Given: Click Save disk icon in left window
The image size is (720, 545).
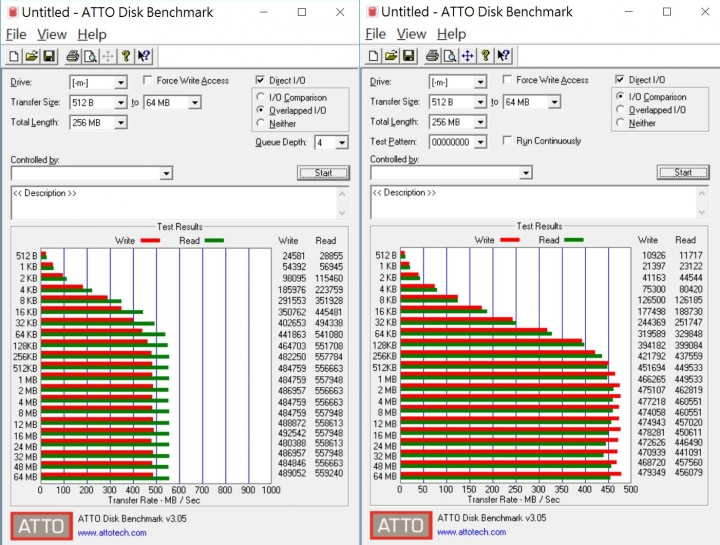Looking at the screenshot, I should (49, 56).
